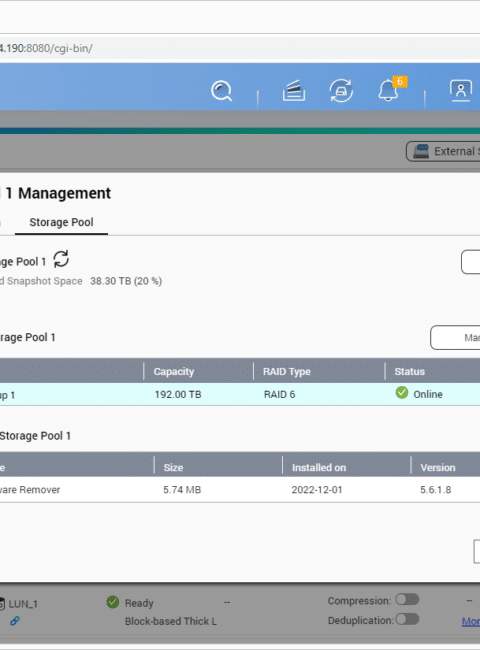Click the browser address bar URL
The height and width of the screenshot is (650, 480).
pos(46,49)
